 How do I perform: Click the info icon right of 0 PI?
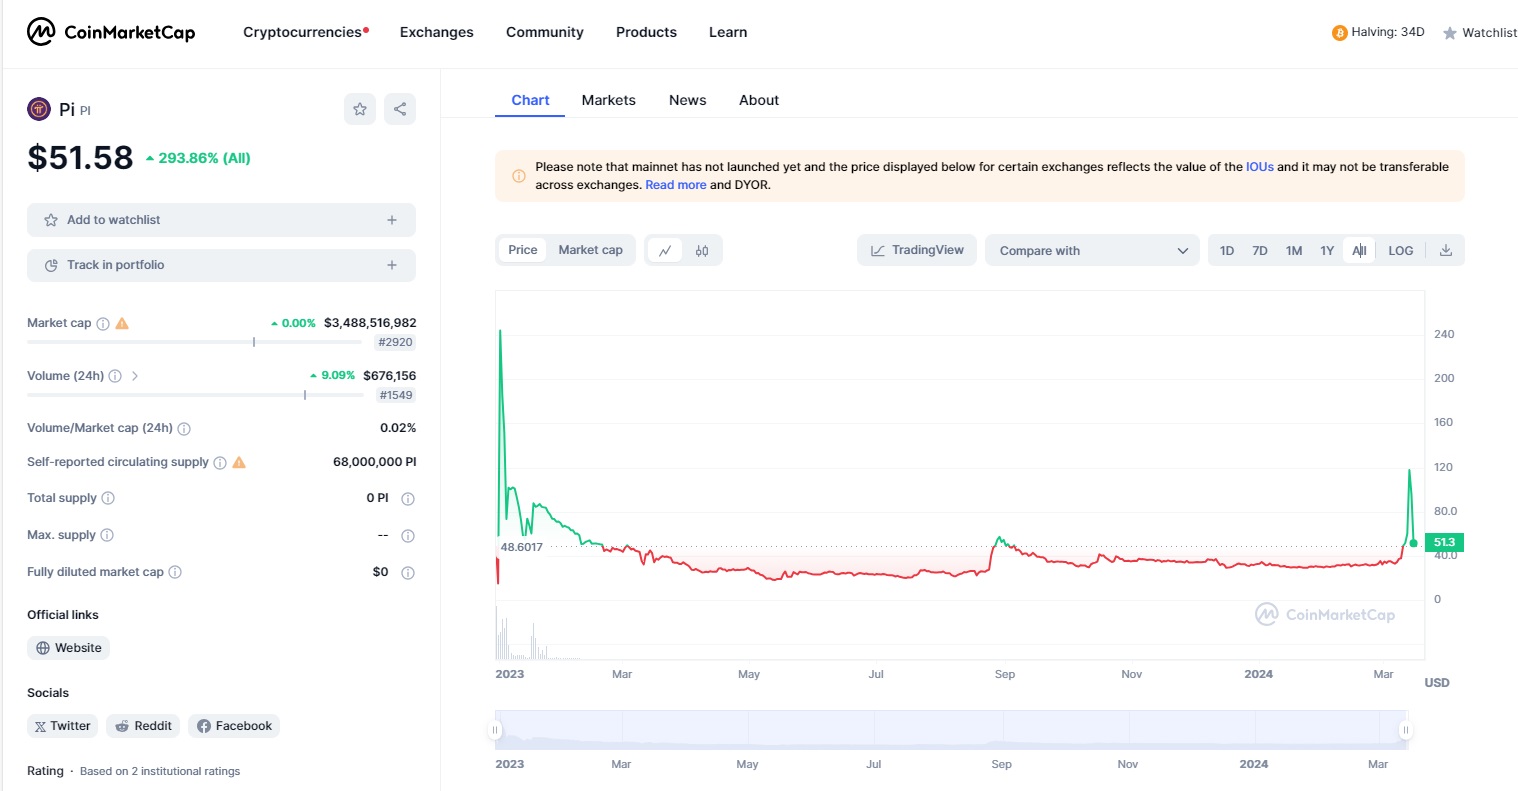408,499
